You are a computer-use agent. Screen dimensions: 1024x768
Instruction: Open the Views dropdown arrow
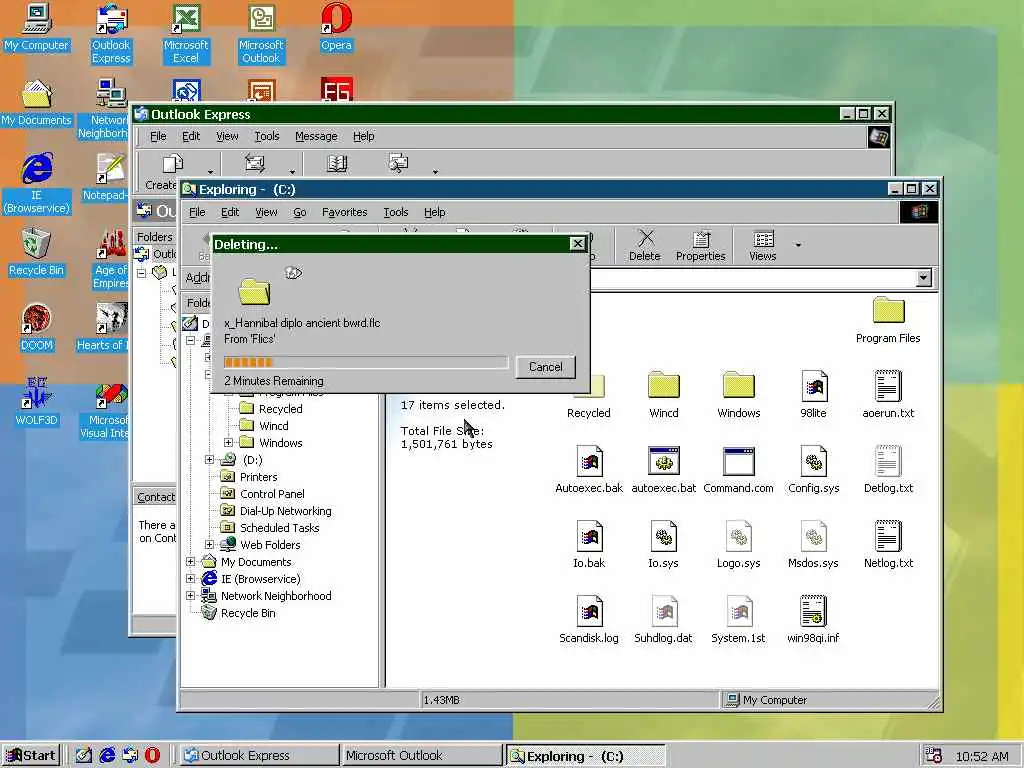(x=798, y=246)
